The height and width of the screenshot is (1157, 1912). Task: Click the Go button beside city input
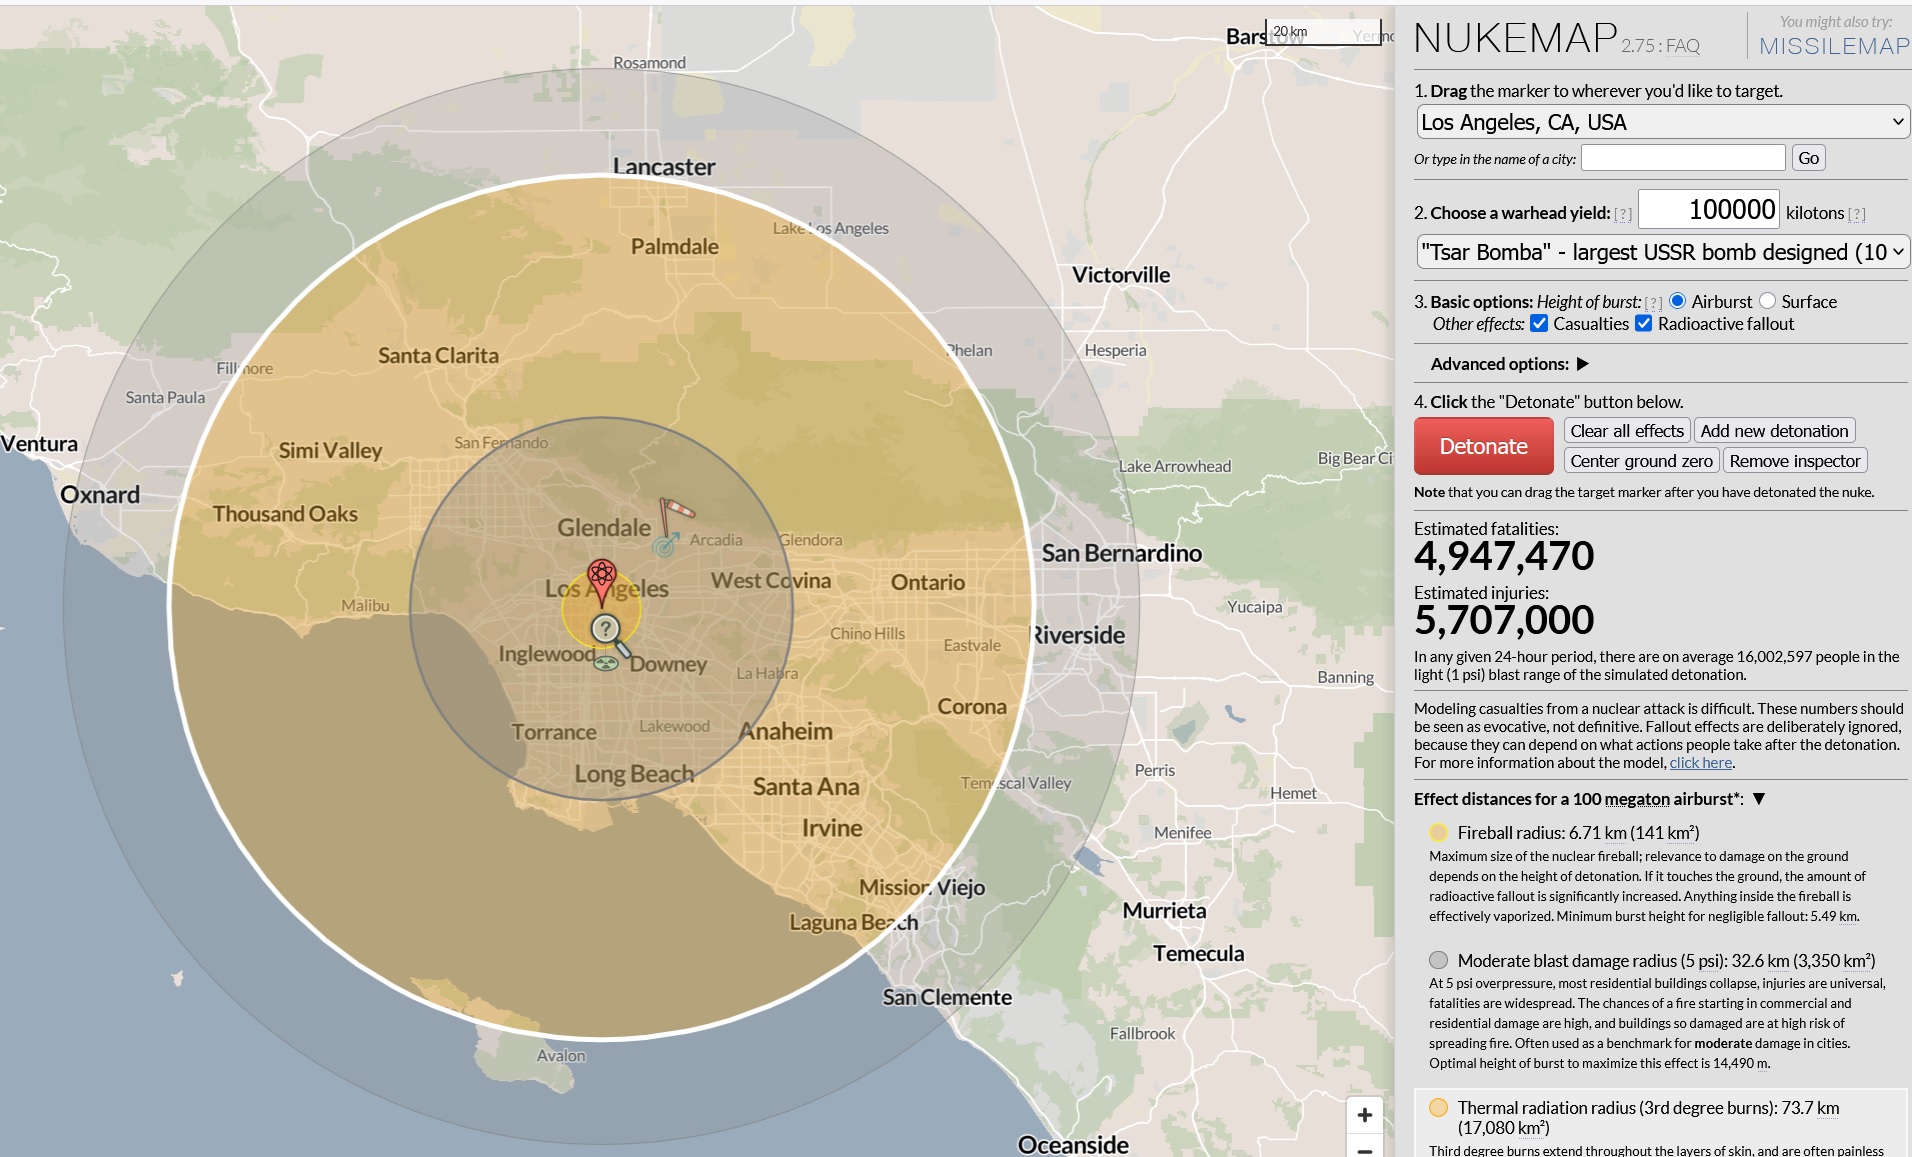1808,158
